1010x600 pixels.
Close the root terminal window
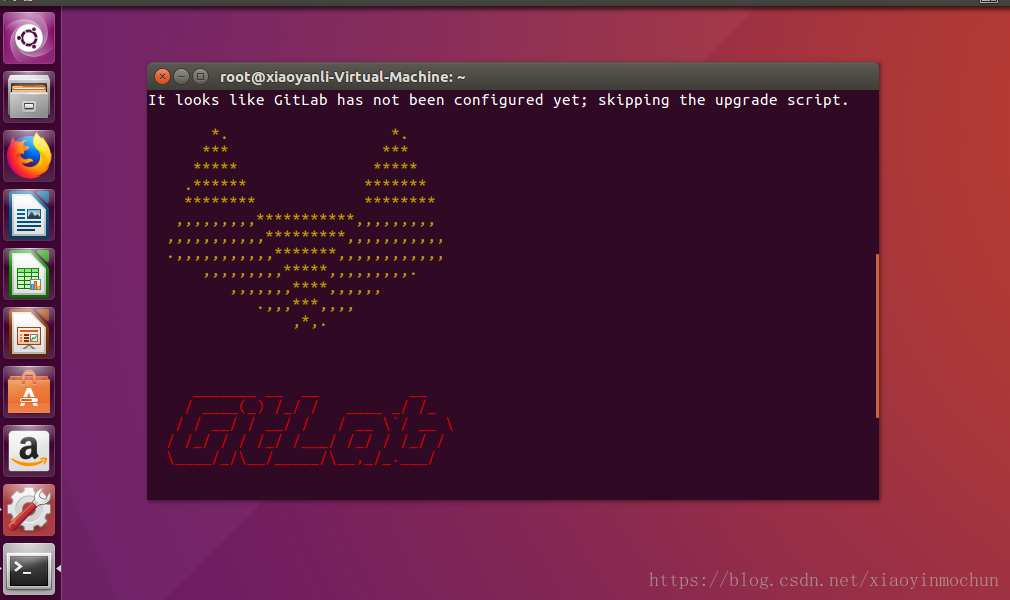tap(162, 77)
